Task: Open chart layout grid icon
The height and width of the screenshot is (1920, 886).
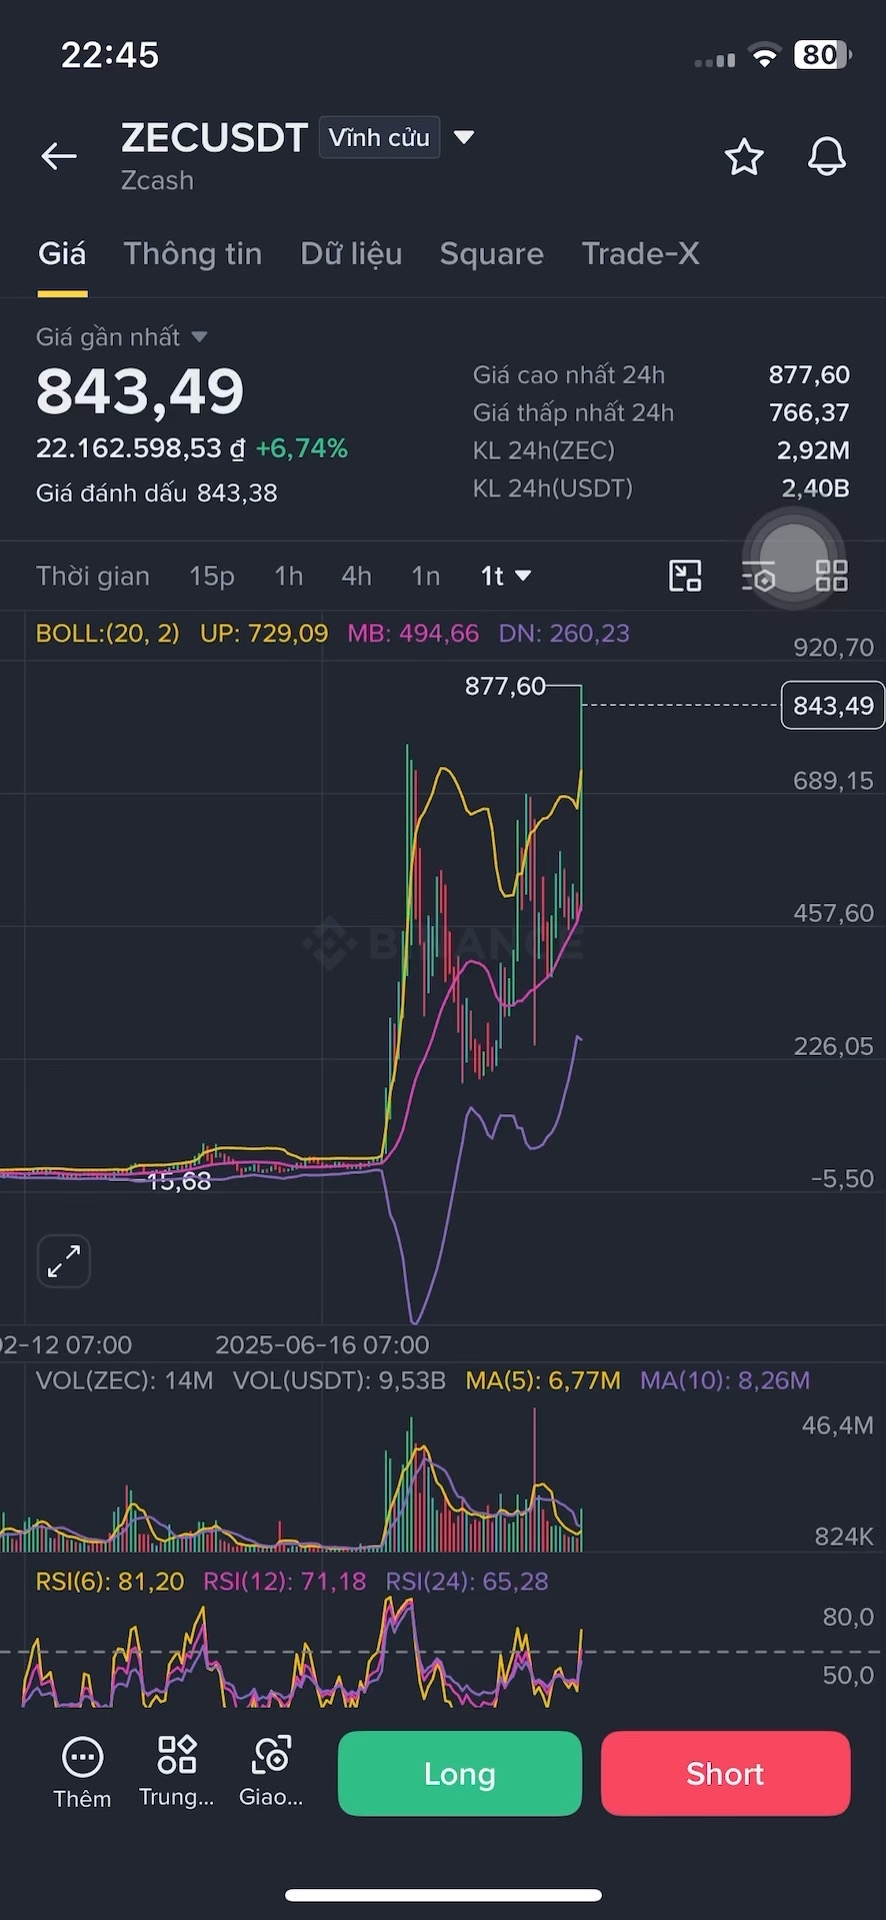Action: pos(832,576)
